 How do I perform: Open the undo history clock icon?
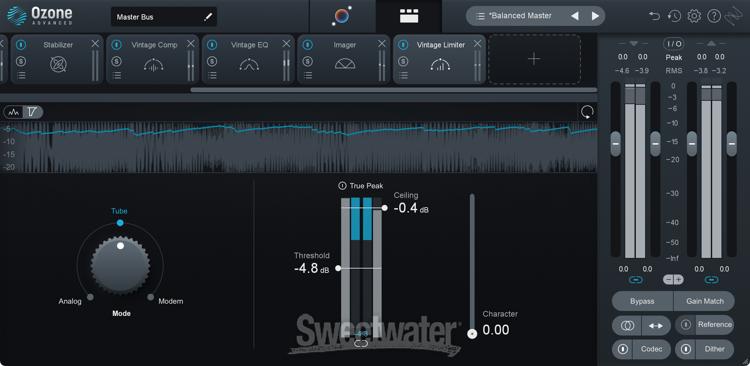(x=674, y=16)
